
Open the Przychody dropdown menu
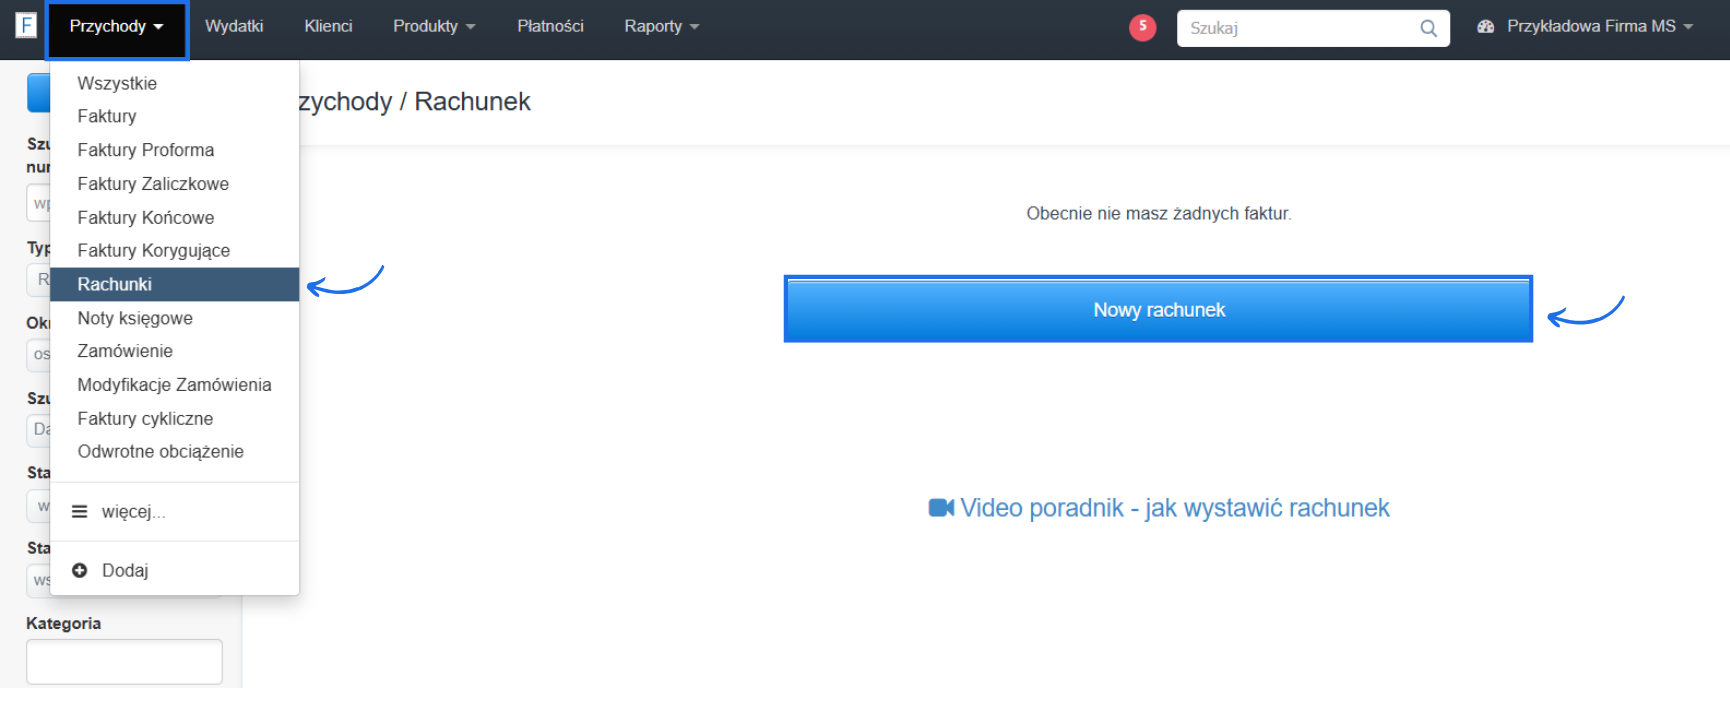(116, 27)
